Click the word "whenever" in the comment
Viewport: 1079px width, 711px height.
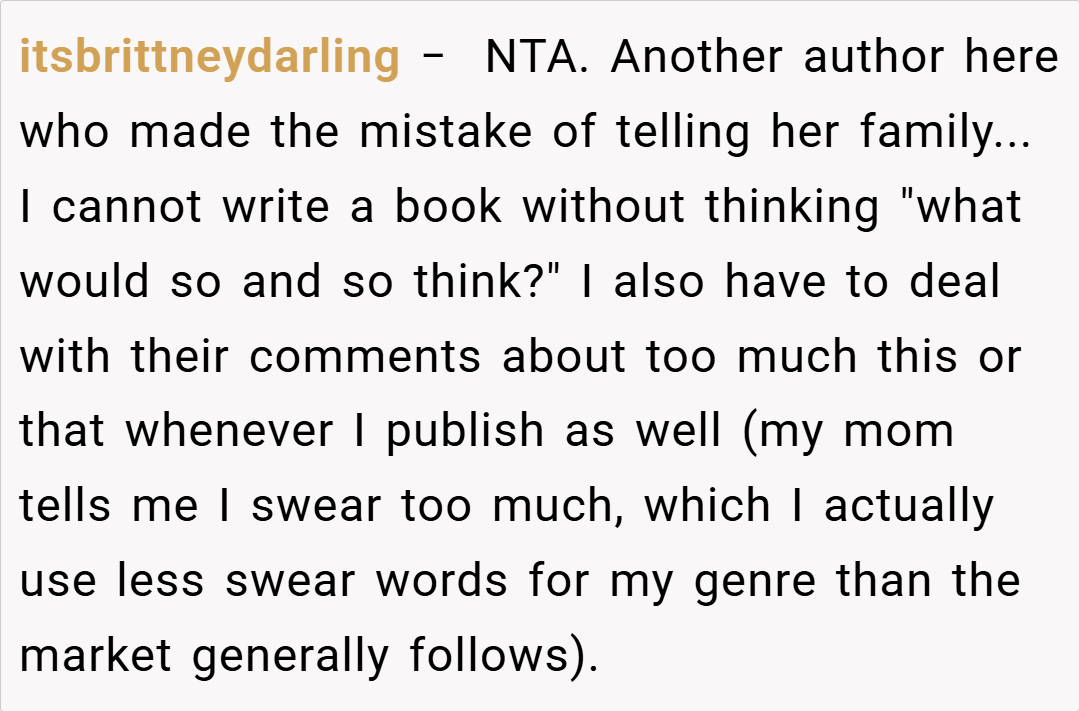(244, 432)
